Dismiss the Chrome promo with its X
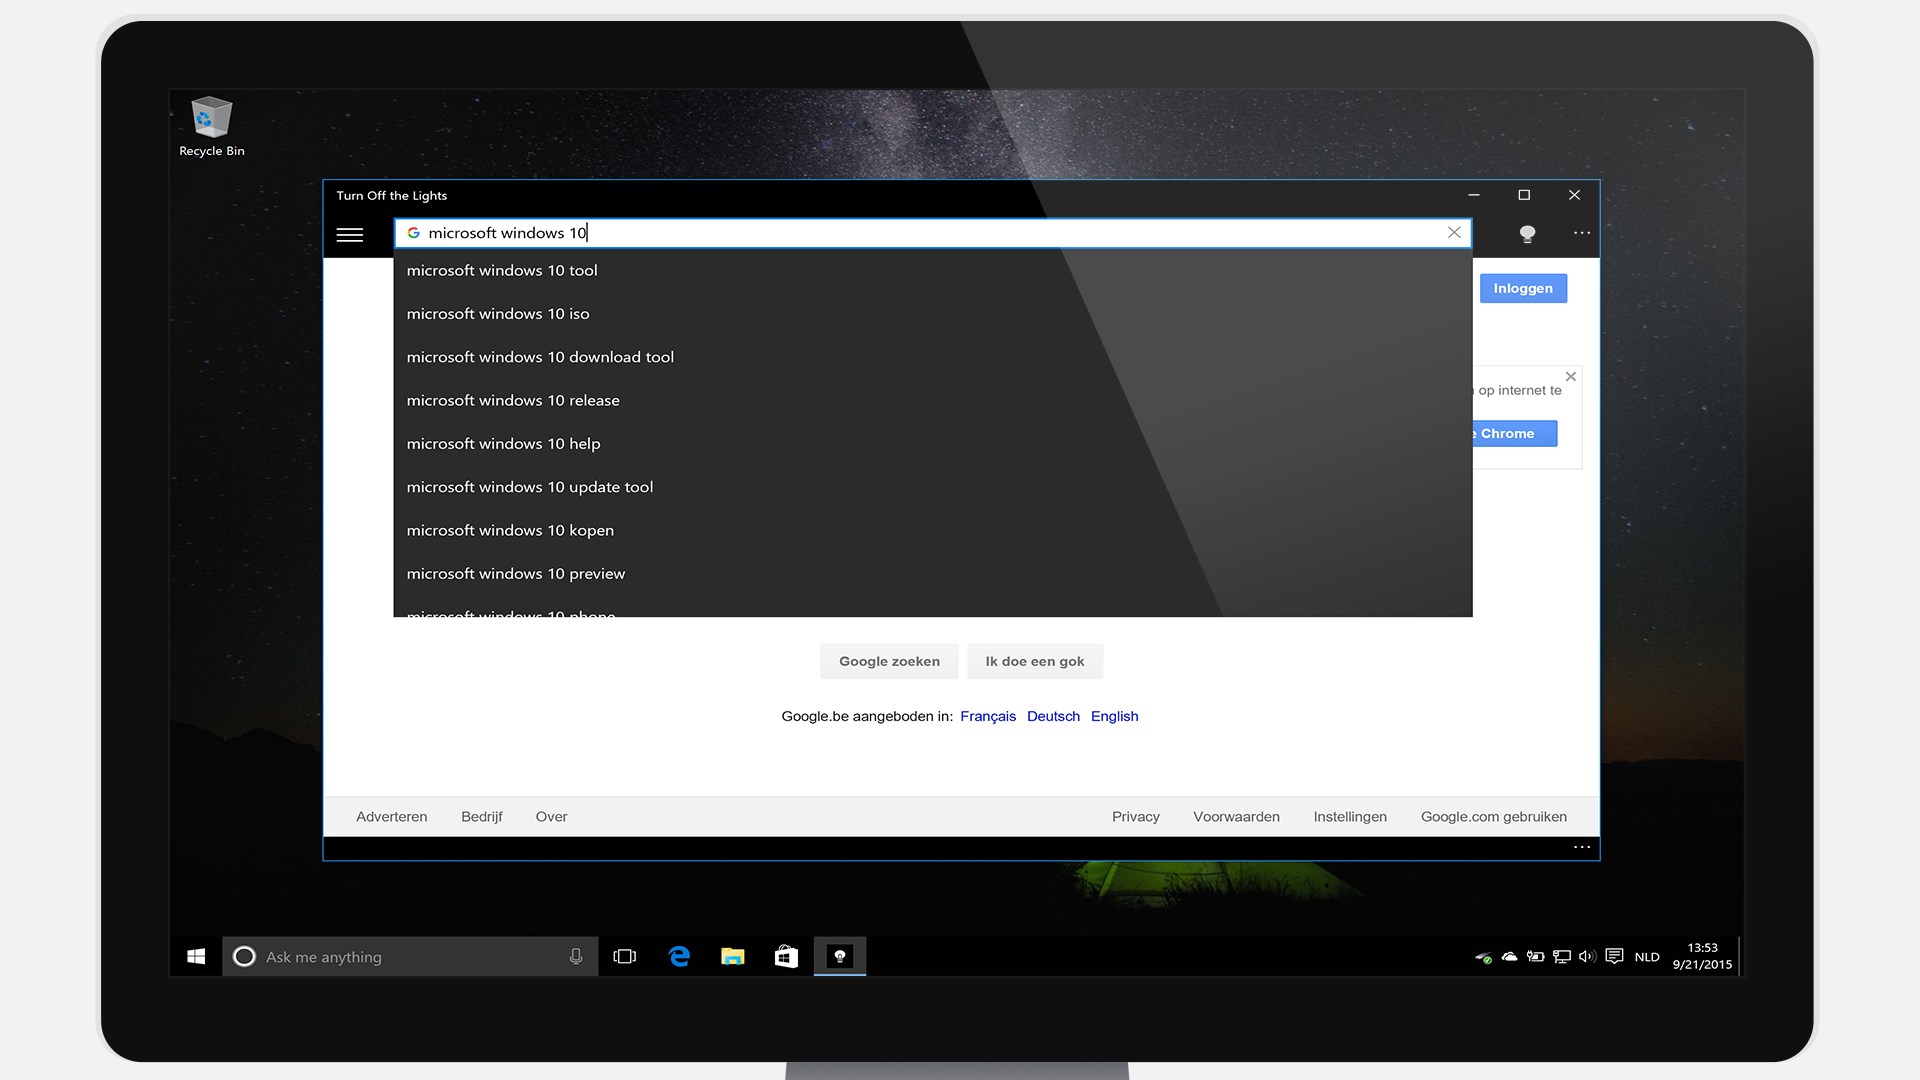Screen dimensions: 1920x1080 point(1570,377)
